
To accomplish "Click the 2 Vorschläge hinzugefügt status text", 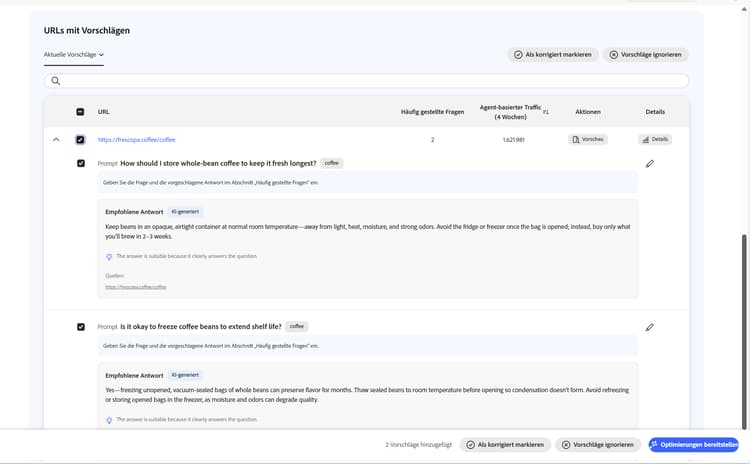I will tap(419, 445).
